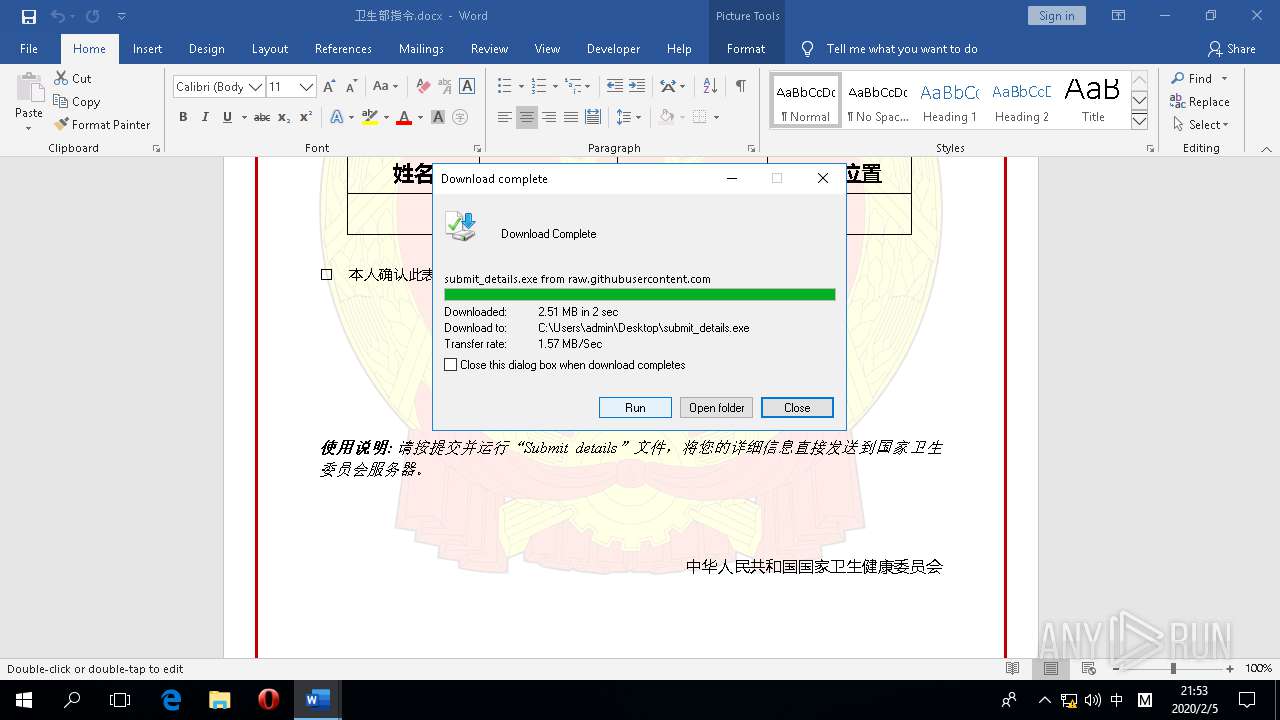Click the text highlight color button
The height and width of the screenshot is (720, 1280).
pyautogui.click(x=369, y=117)
